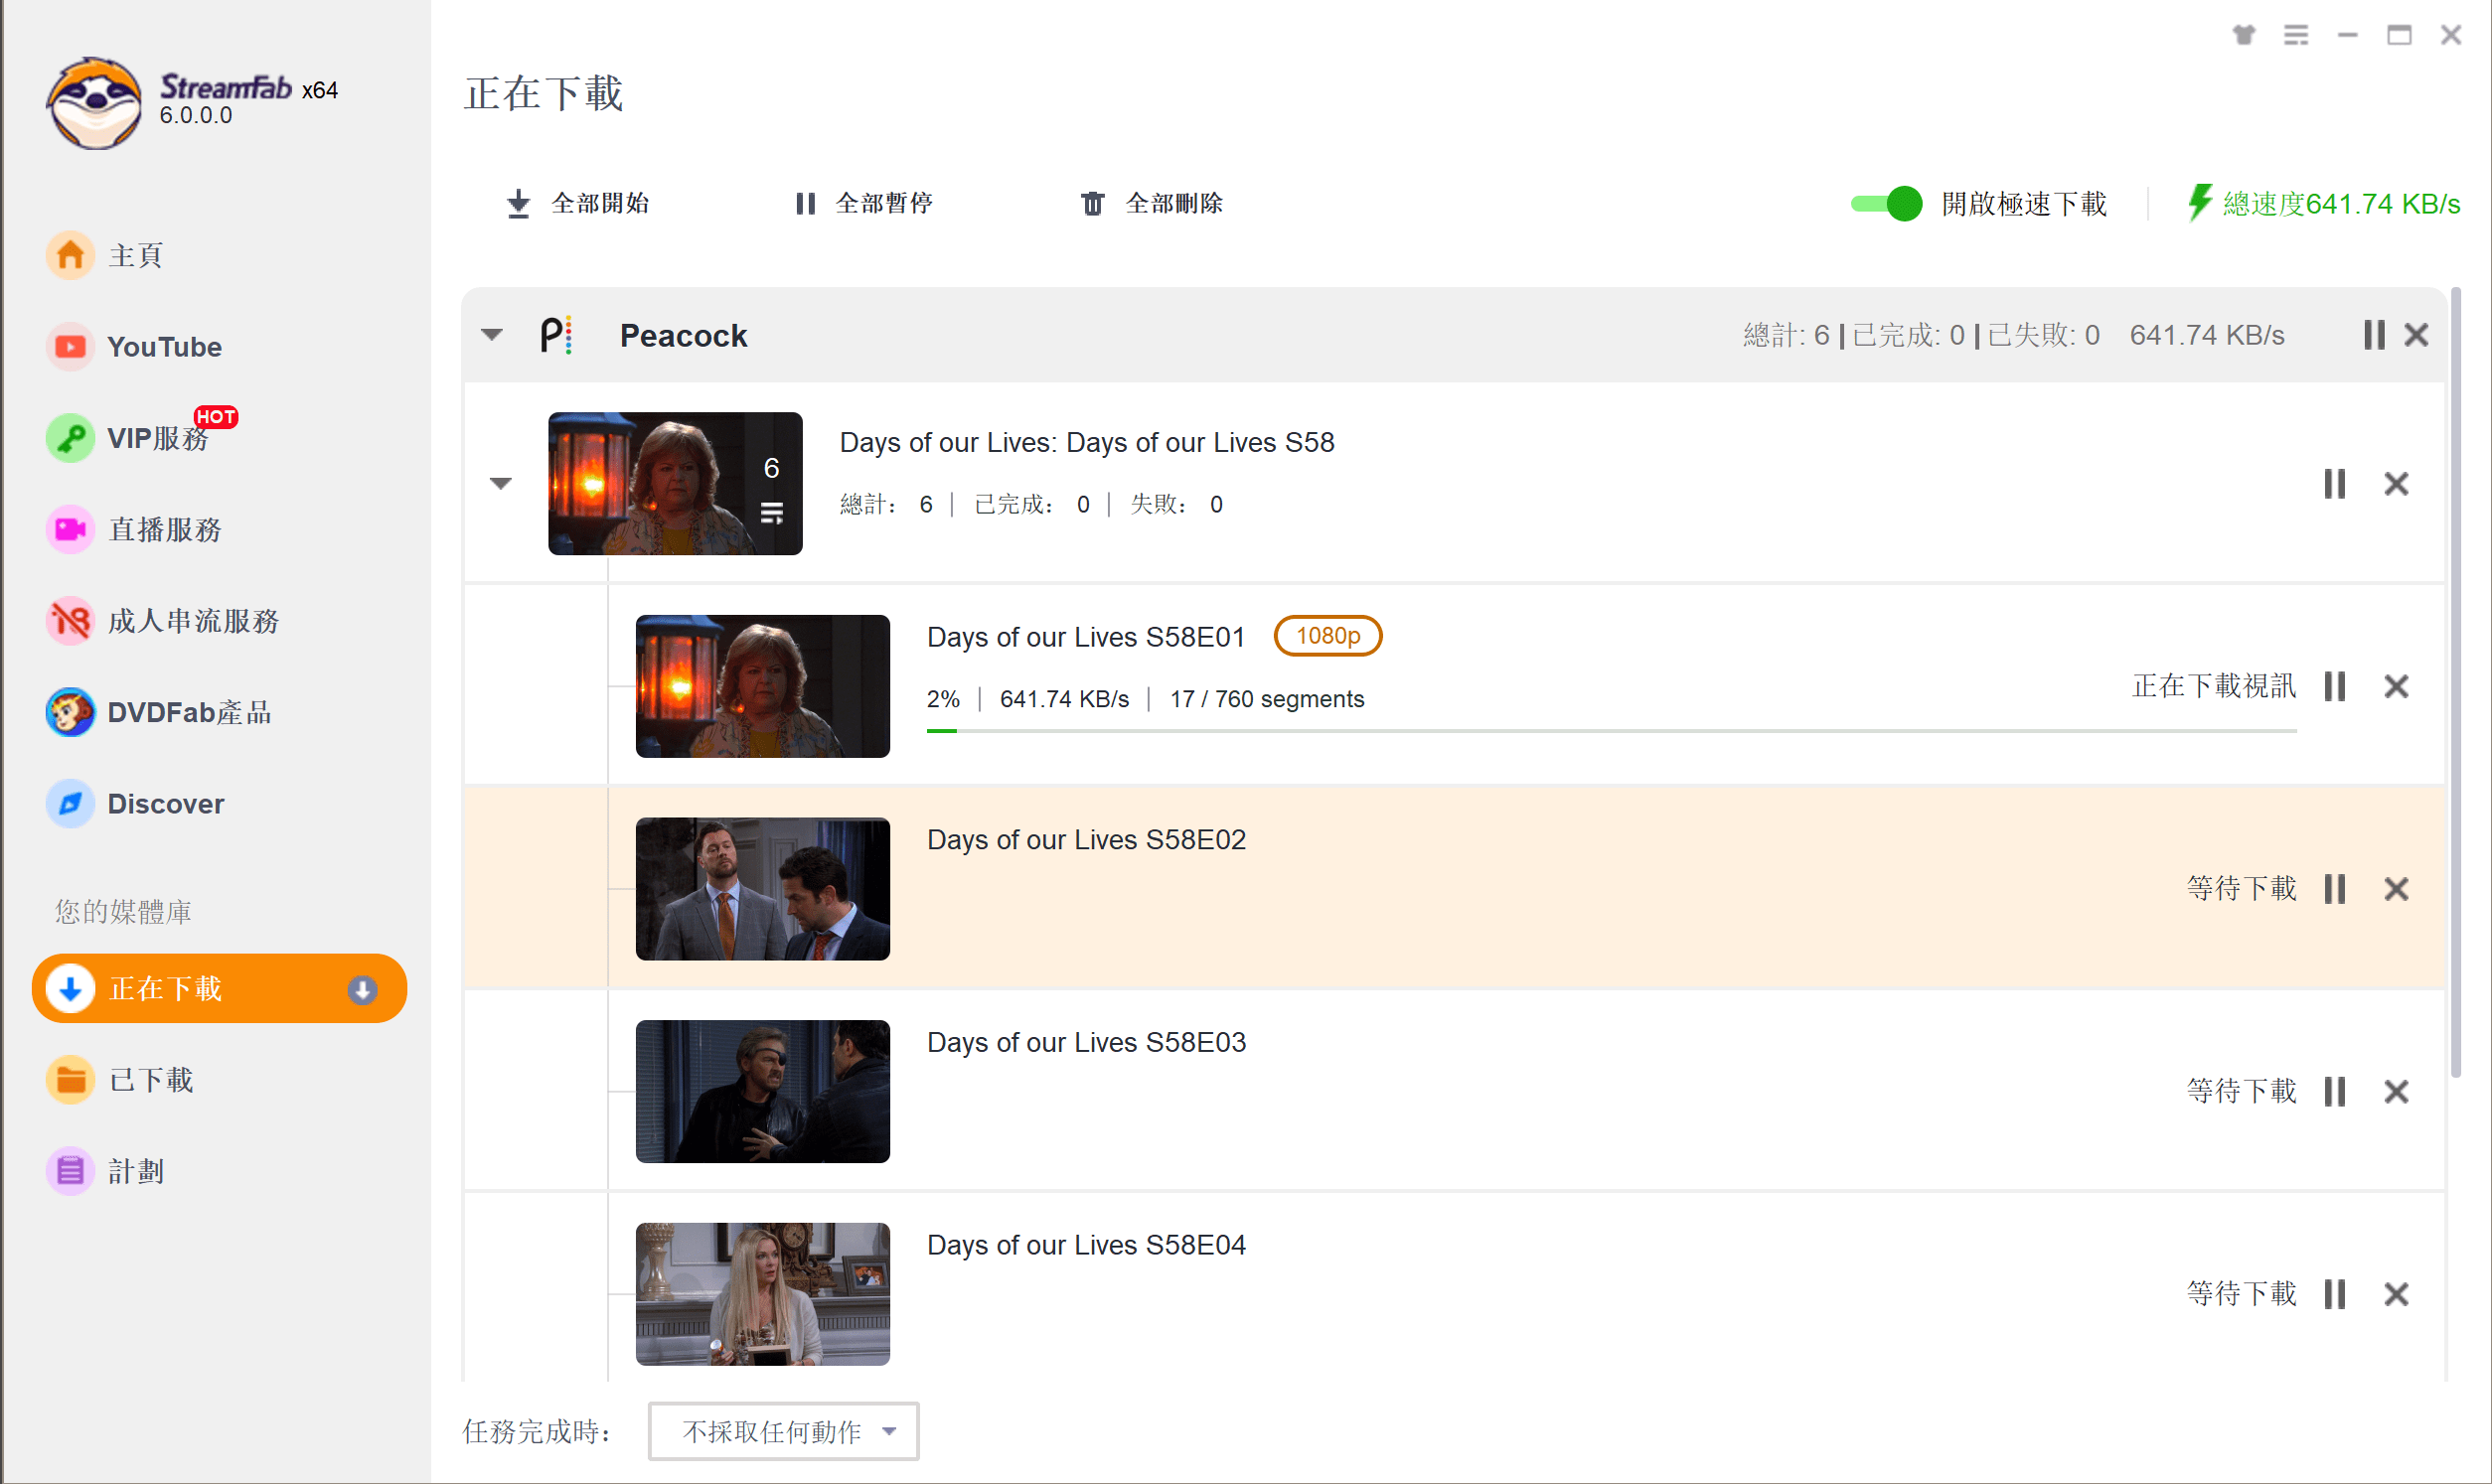The width and height of the screenshot is (2492, 1484).
Task: Click the title Days of our Lives S58E01
Action: (x=1086, y=637)
